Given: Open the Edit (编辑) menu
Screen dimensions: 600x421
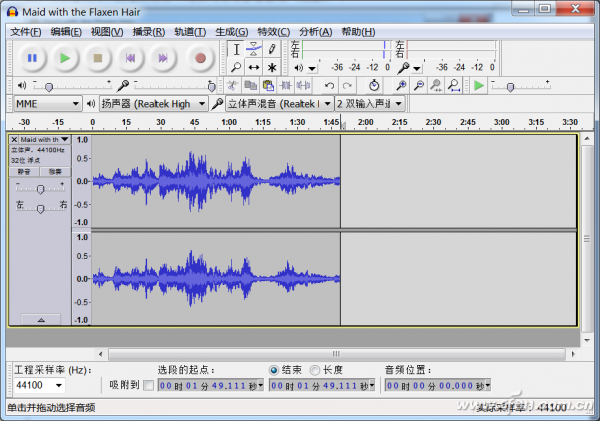Looking at the screenshot, I should click(66, 32).
